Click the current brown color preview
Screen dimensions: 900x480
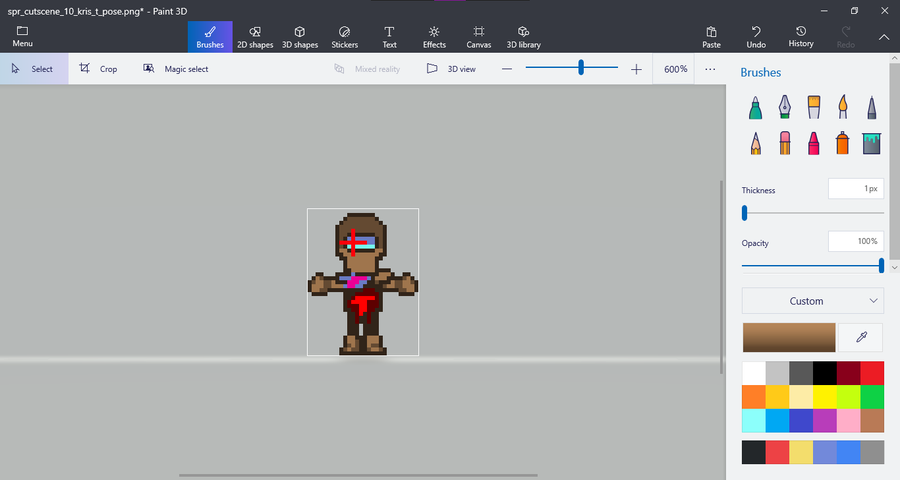(x=789, y=337)
